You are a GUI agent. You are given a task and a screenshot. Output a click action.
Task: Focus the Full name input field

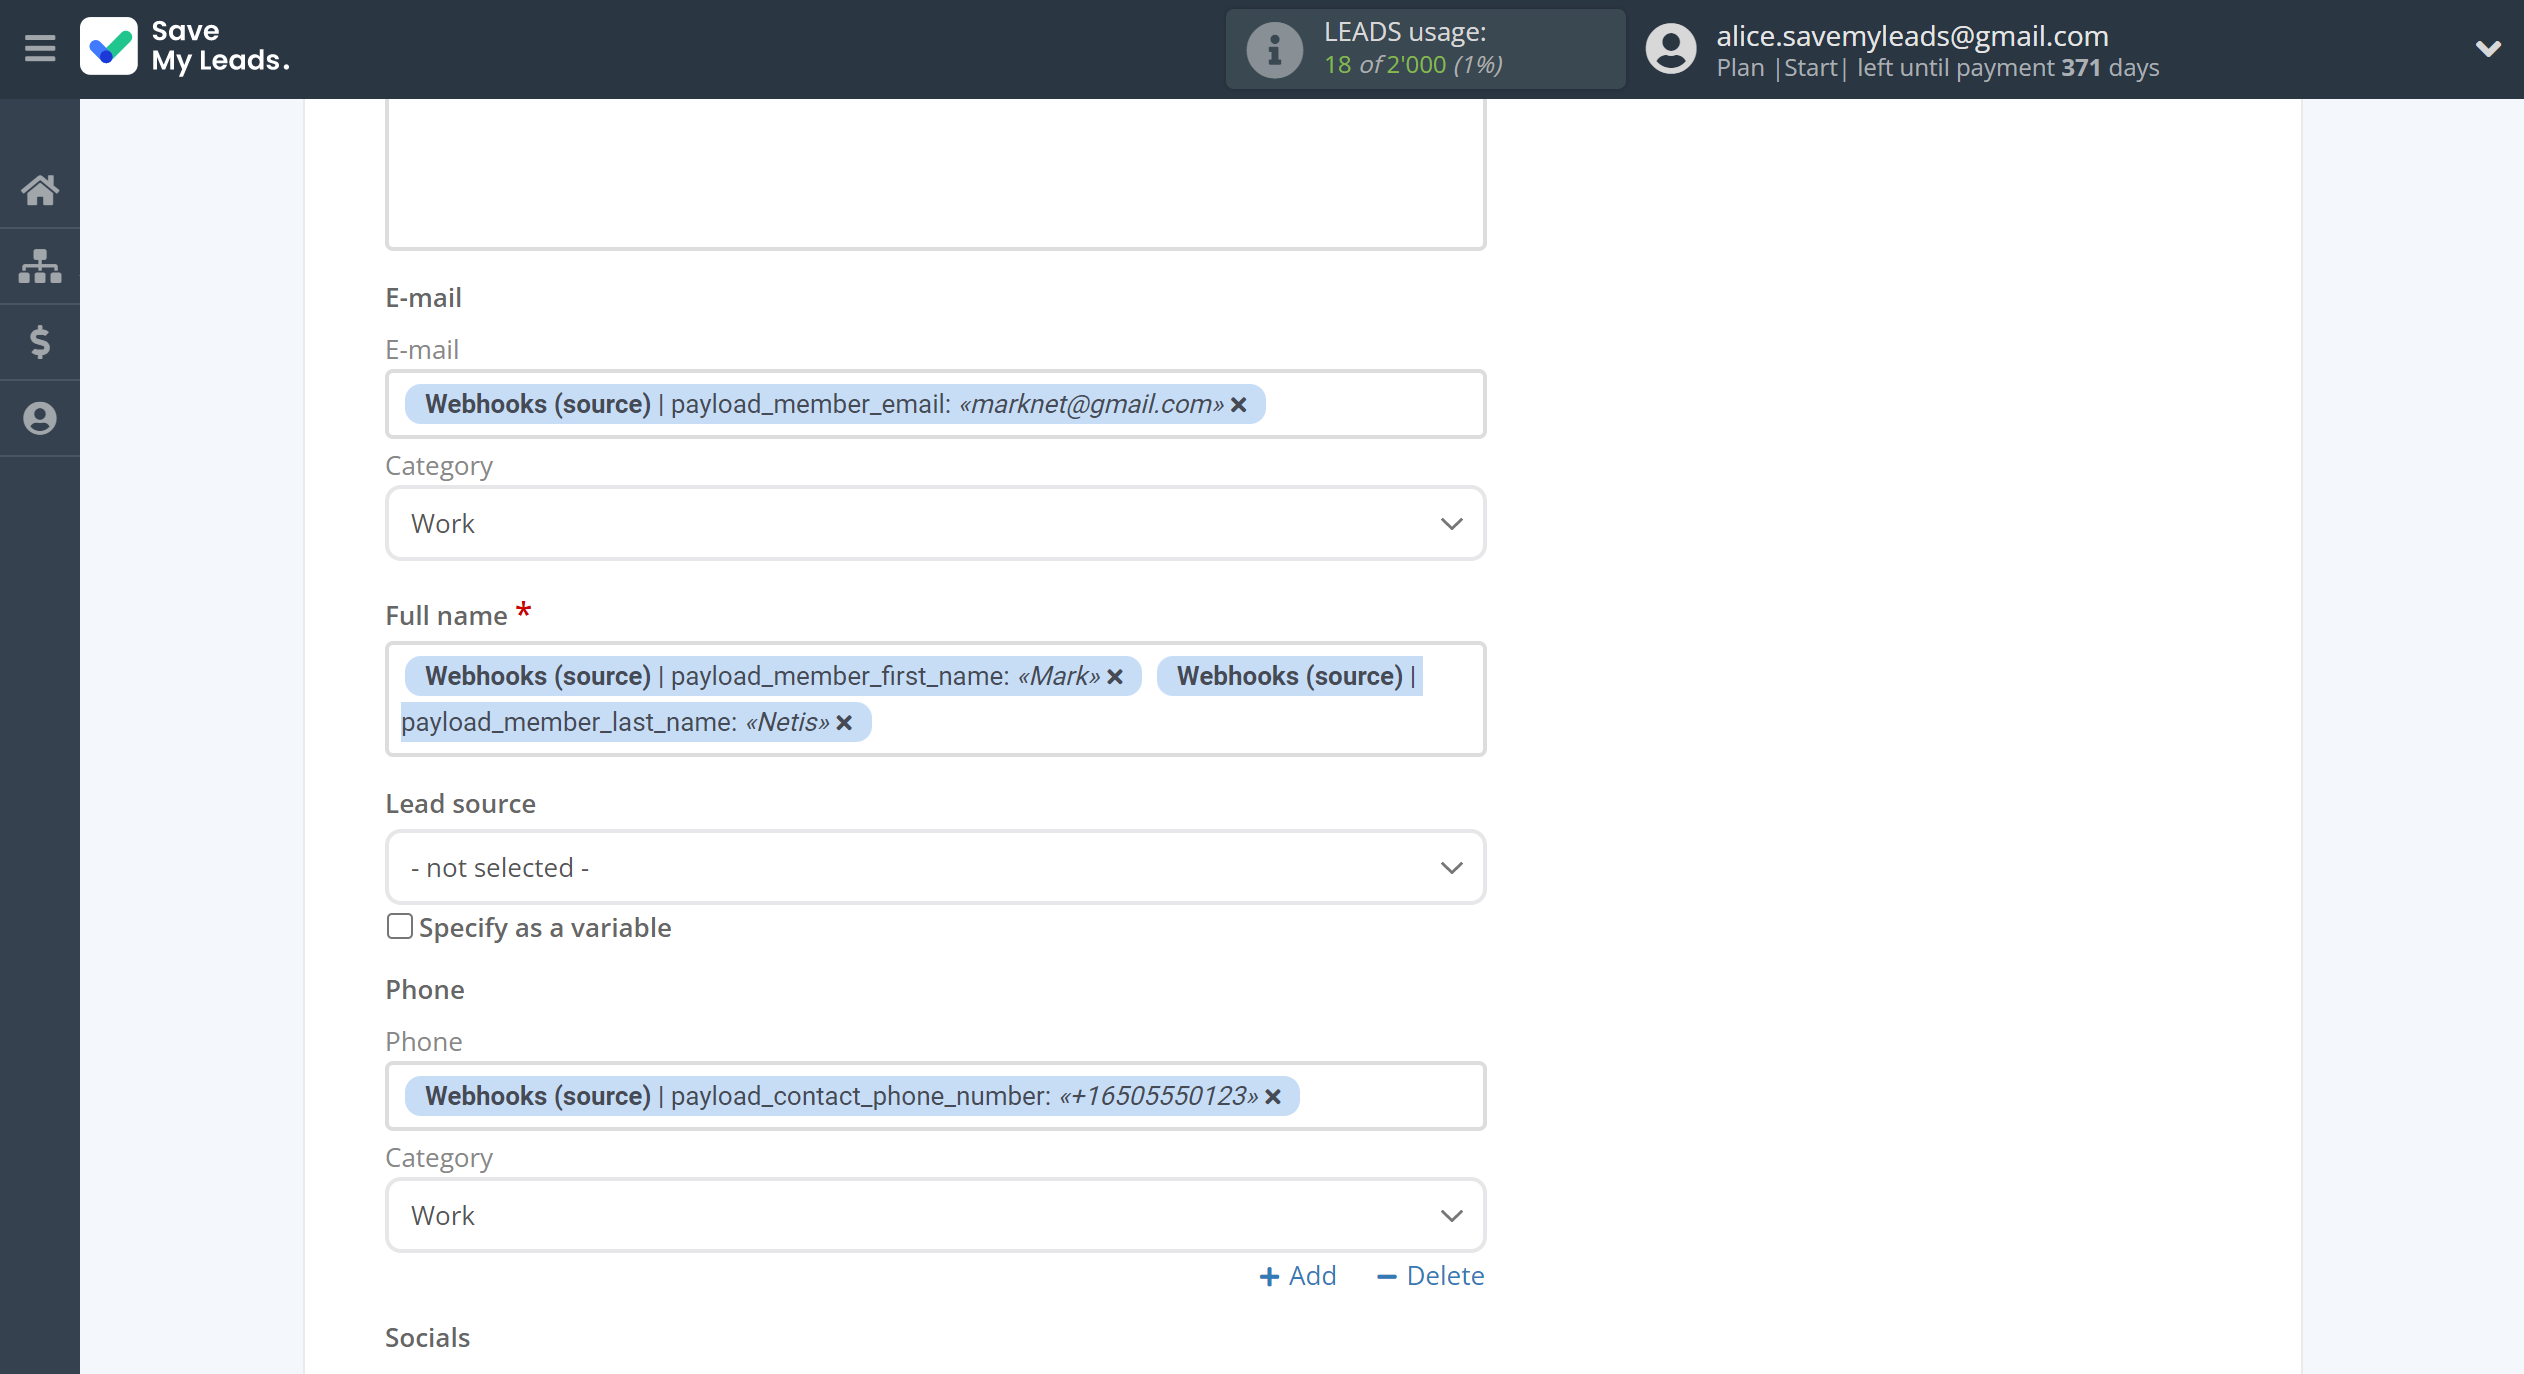tap(935, 699)
